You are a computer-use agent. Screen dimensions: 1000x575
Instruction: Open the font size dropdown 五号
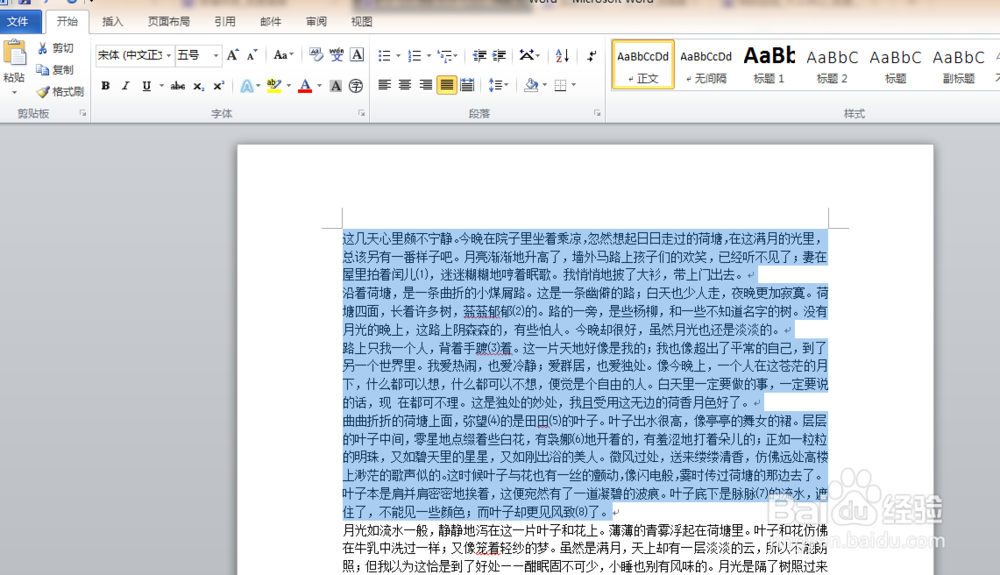[216, 55]
